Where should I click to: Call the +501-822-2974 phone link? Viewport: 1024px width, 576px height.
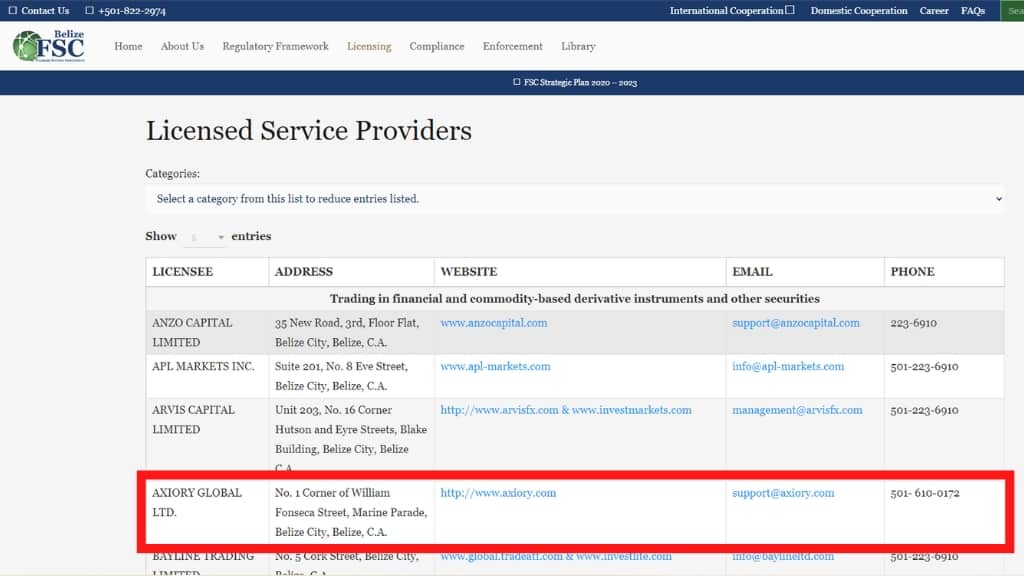(x=132, y=11)
